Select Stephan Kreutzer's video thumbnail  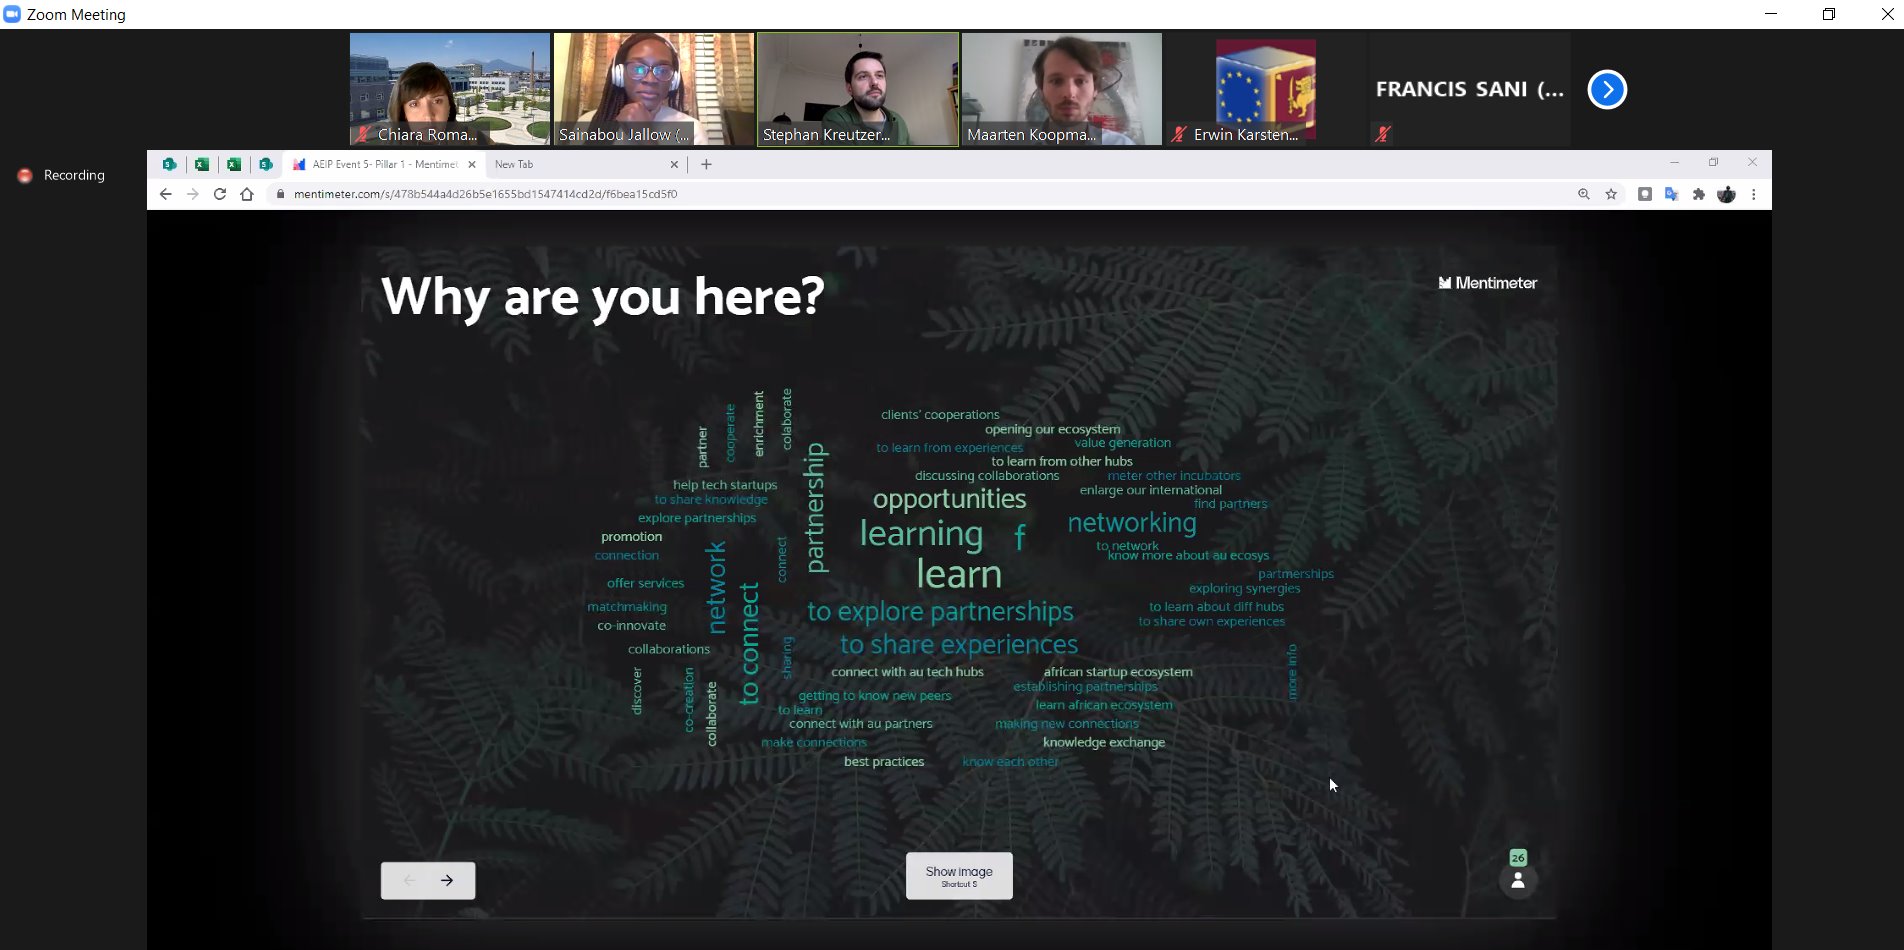click(858, 89)
